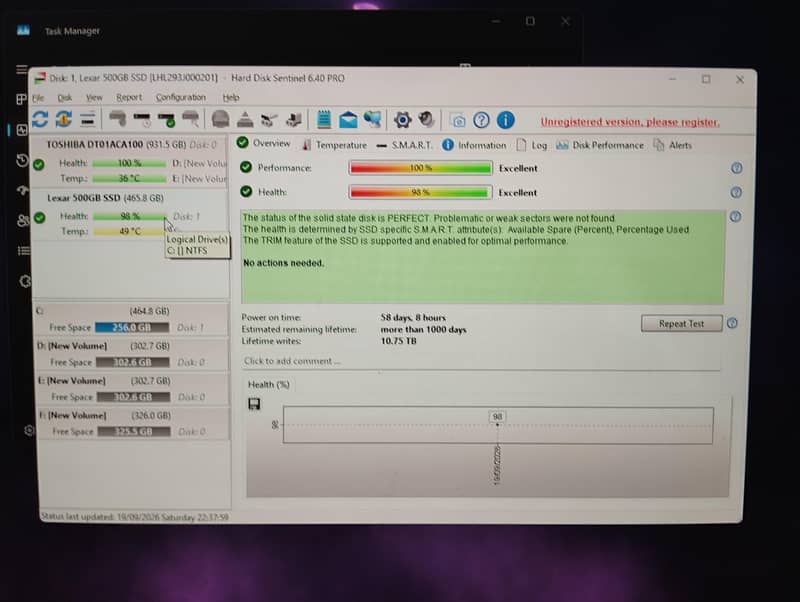Switch to the Log tab
The image size is (800, 602).
[x=532, y=145]
